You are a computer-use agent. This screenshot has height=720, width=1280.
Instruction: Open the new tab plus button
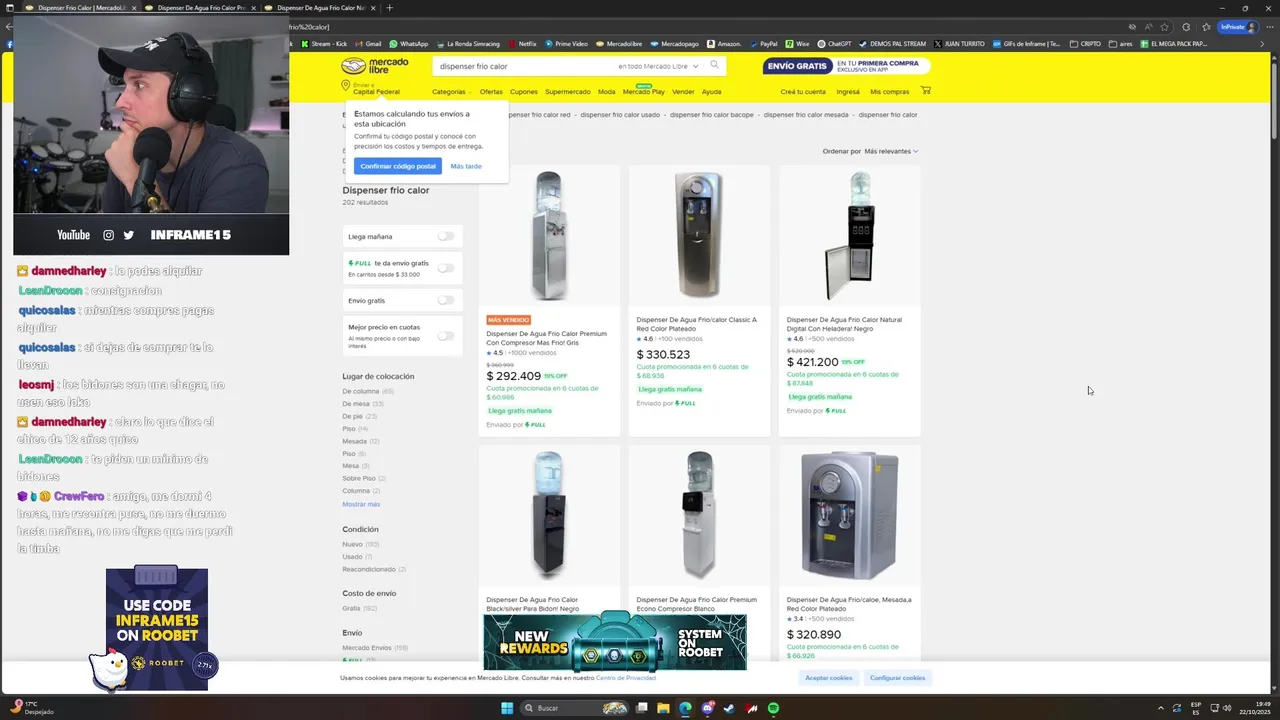[389, 8]
